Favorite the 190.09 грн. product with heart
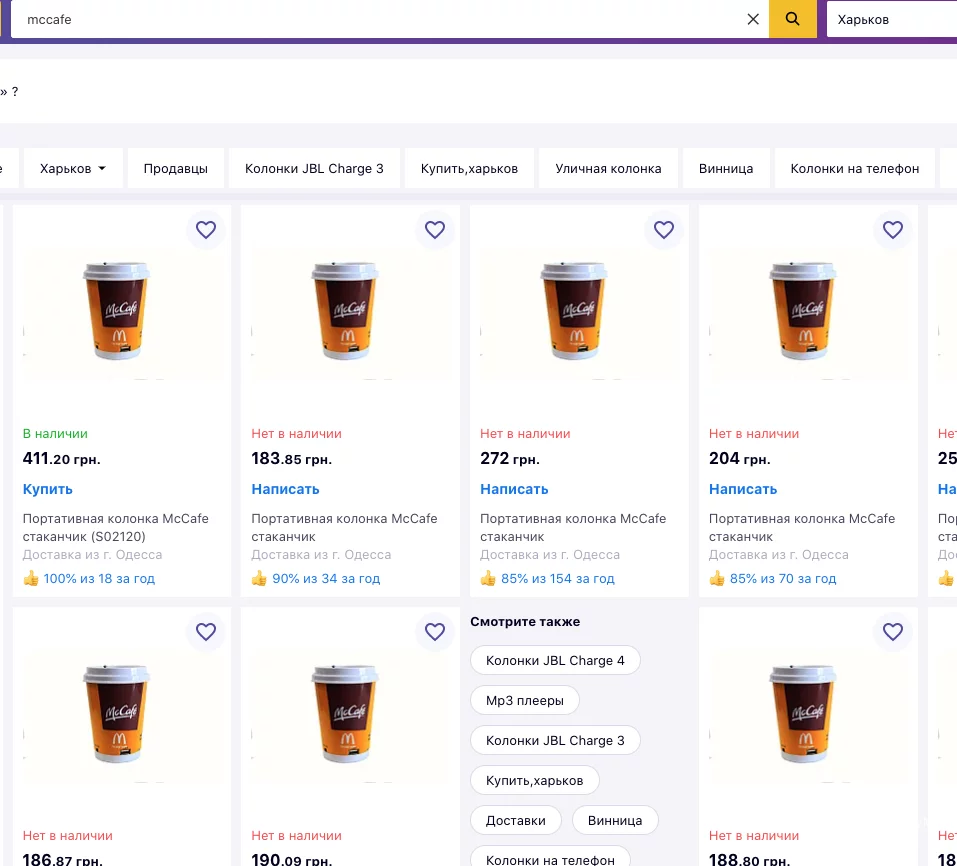The width and height of the screenshot is (957, 866). (435, 632)
